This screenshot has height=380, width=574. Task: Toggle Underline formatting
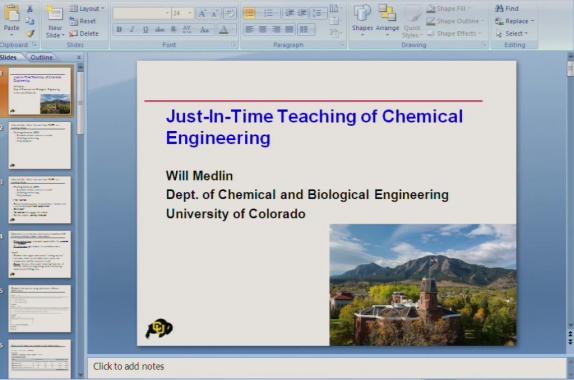[146, 29]
